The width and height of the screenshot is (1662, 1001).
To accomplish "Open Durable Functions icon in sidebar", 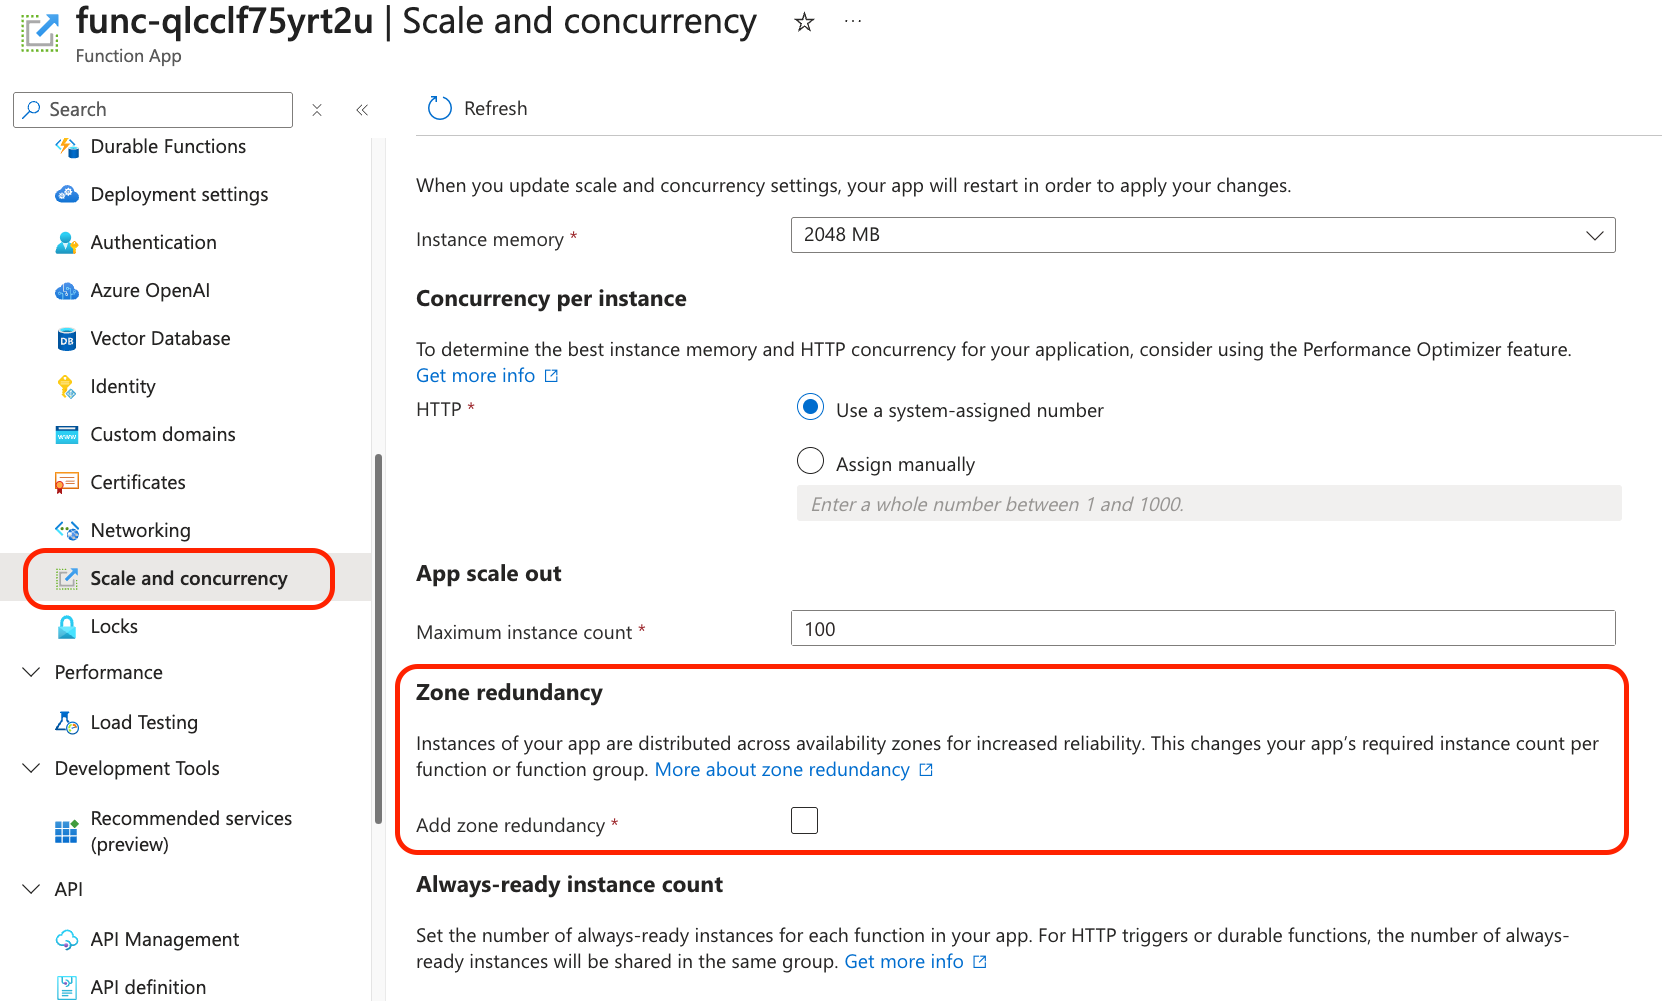I will pyautogui.click(x=67, y=147).
